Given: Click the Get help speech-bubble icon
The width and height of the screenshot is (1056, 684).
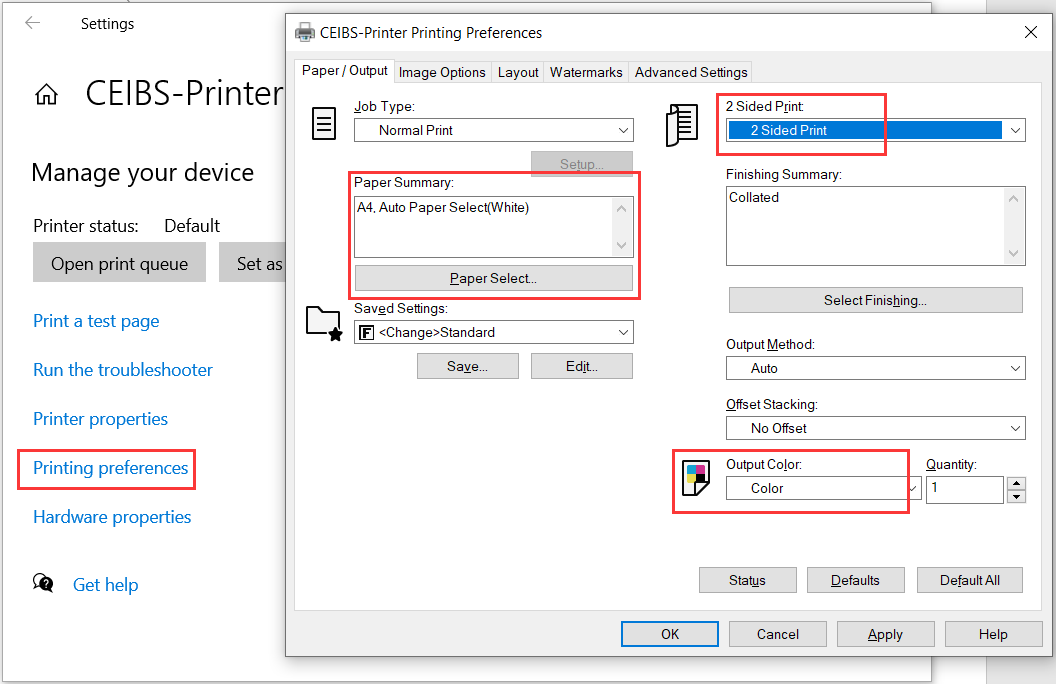Looking at the screenshot, I should [x=45, y=583].
